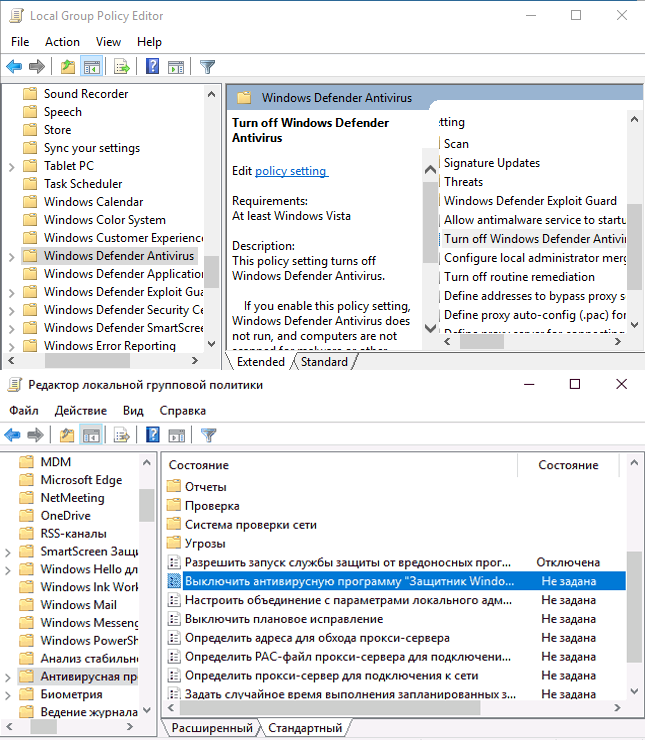Click Back arrow in Russian editor toolbar
The width and height of the screenshot is (645, 740).
(12, 435)
